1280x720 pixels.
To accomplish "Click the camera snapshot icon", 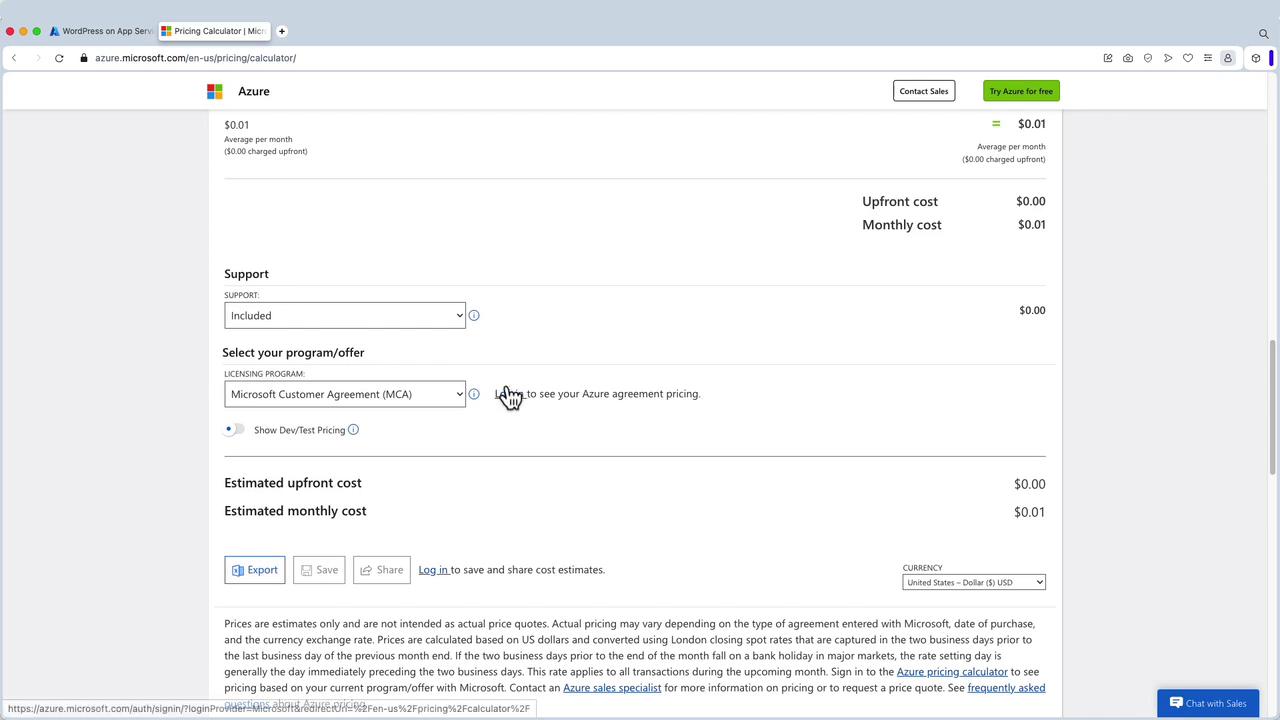I will coord(1128,58).
